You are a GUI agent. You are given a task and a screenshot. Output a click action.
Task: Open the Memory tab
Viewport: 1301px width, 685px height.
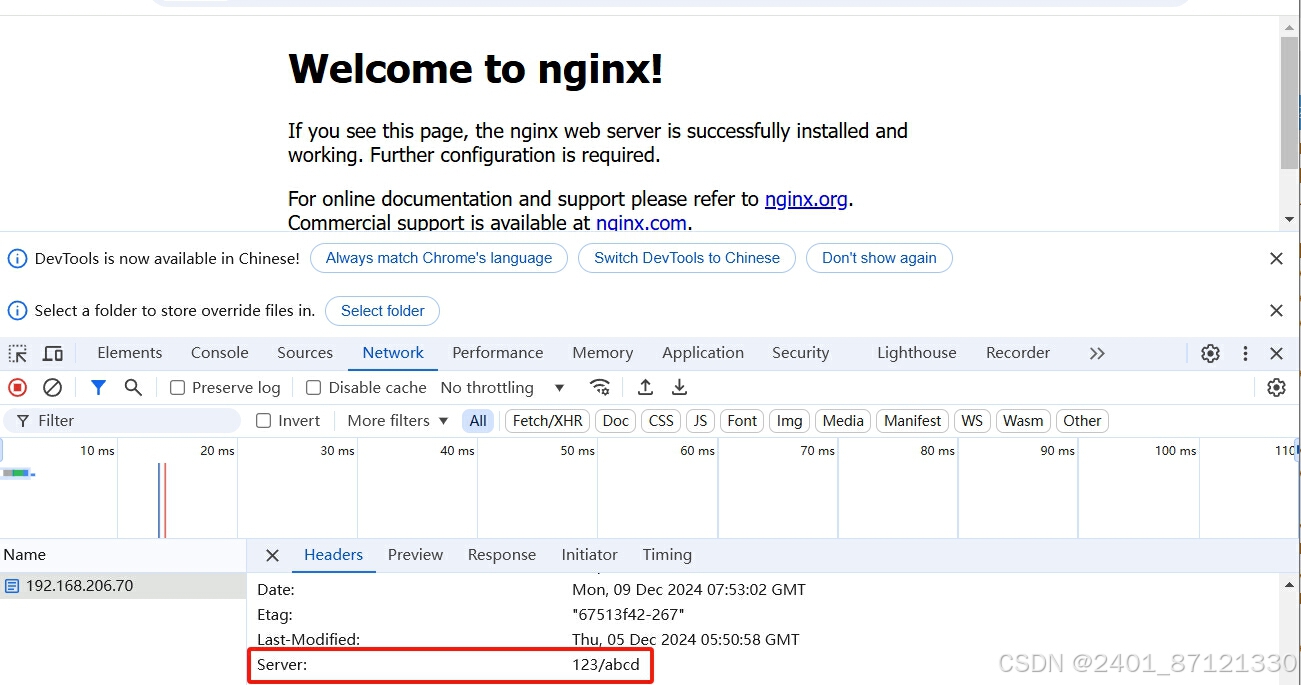[x=602, y=353]
